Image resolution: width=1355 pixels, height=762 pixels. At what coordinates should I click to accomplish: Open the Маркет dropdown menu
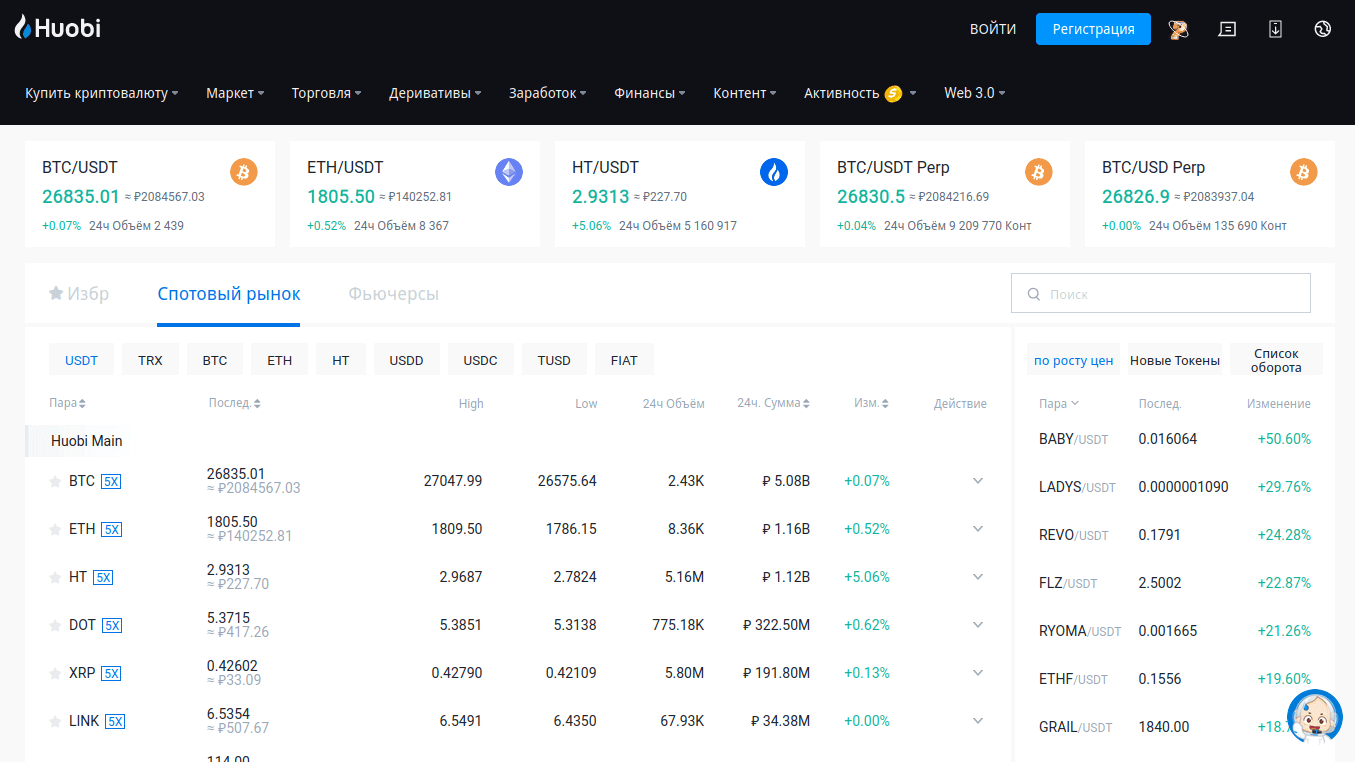[235, 93]
